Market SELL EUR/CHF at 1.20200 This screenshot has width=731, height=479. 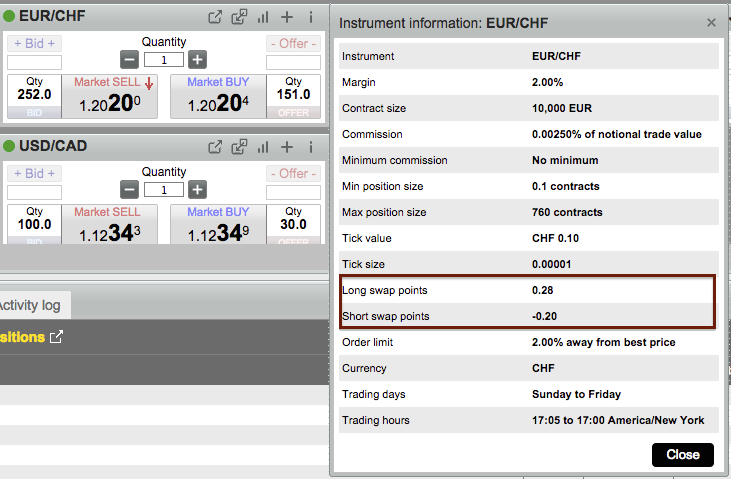tap(110, 96)
